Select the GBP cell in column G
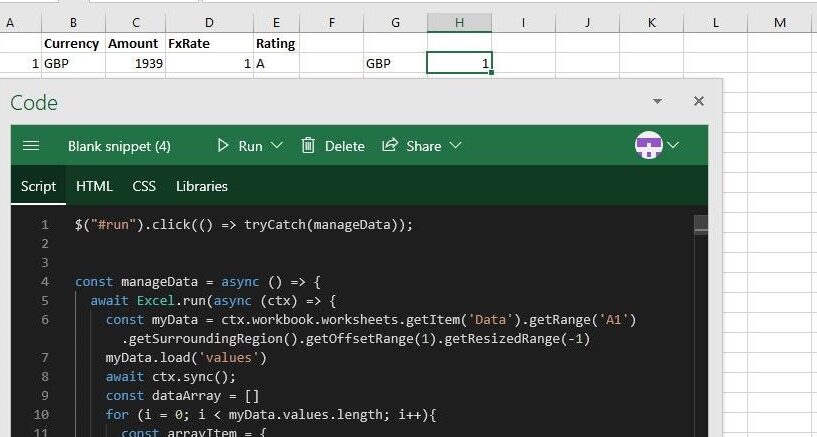This screenshot has height=437, width=817. coord(395,64)
